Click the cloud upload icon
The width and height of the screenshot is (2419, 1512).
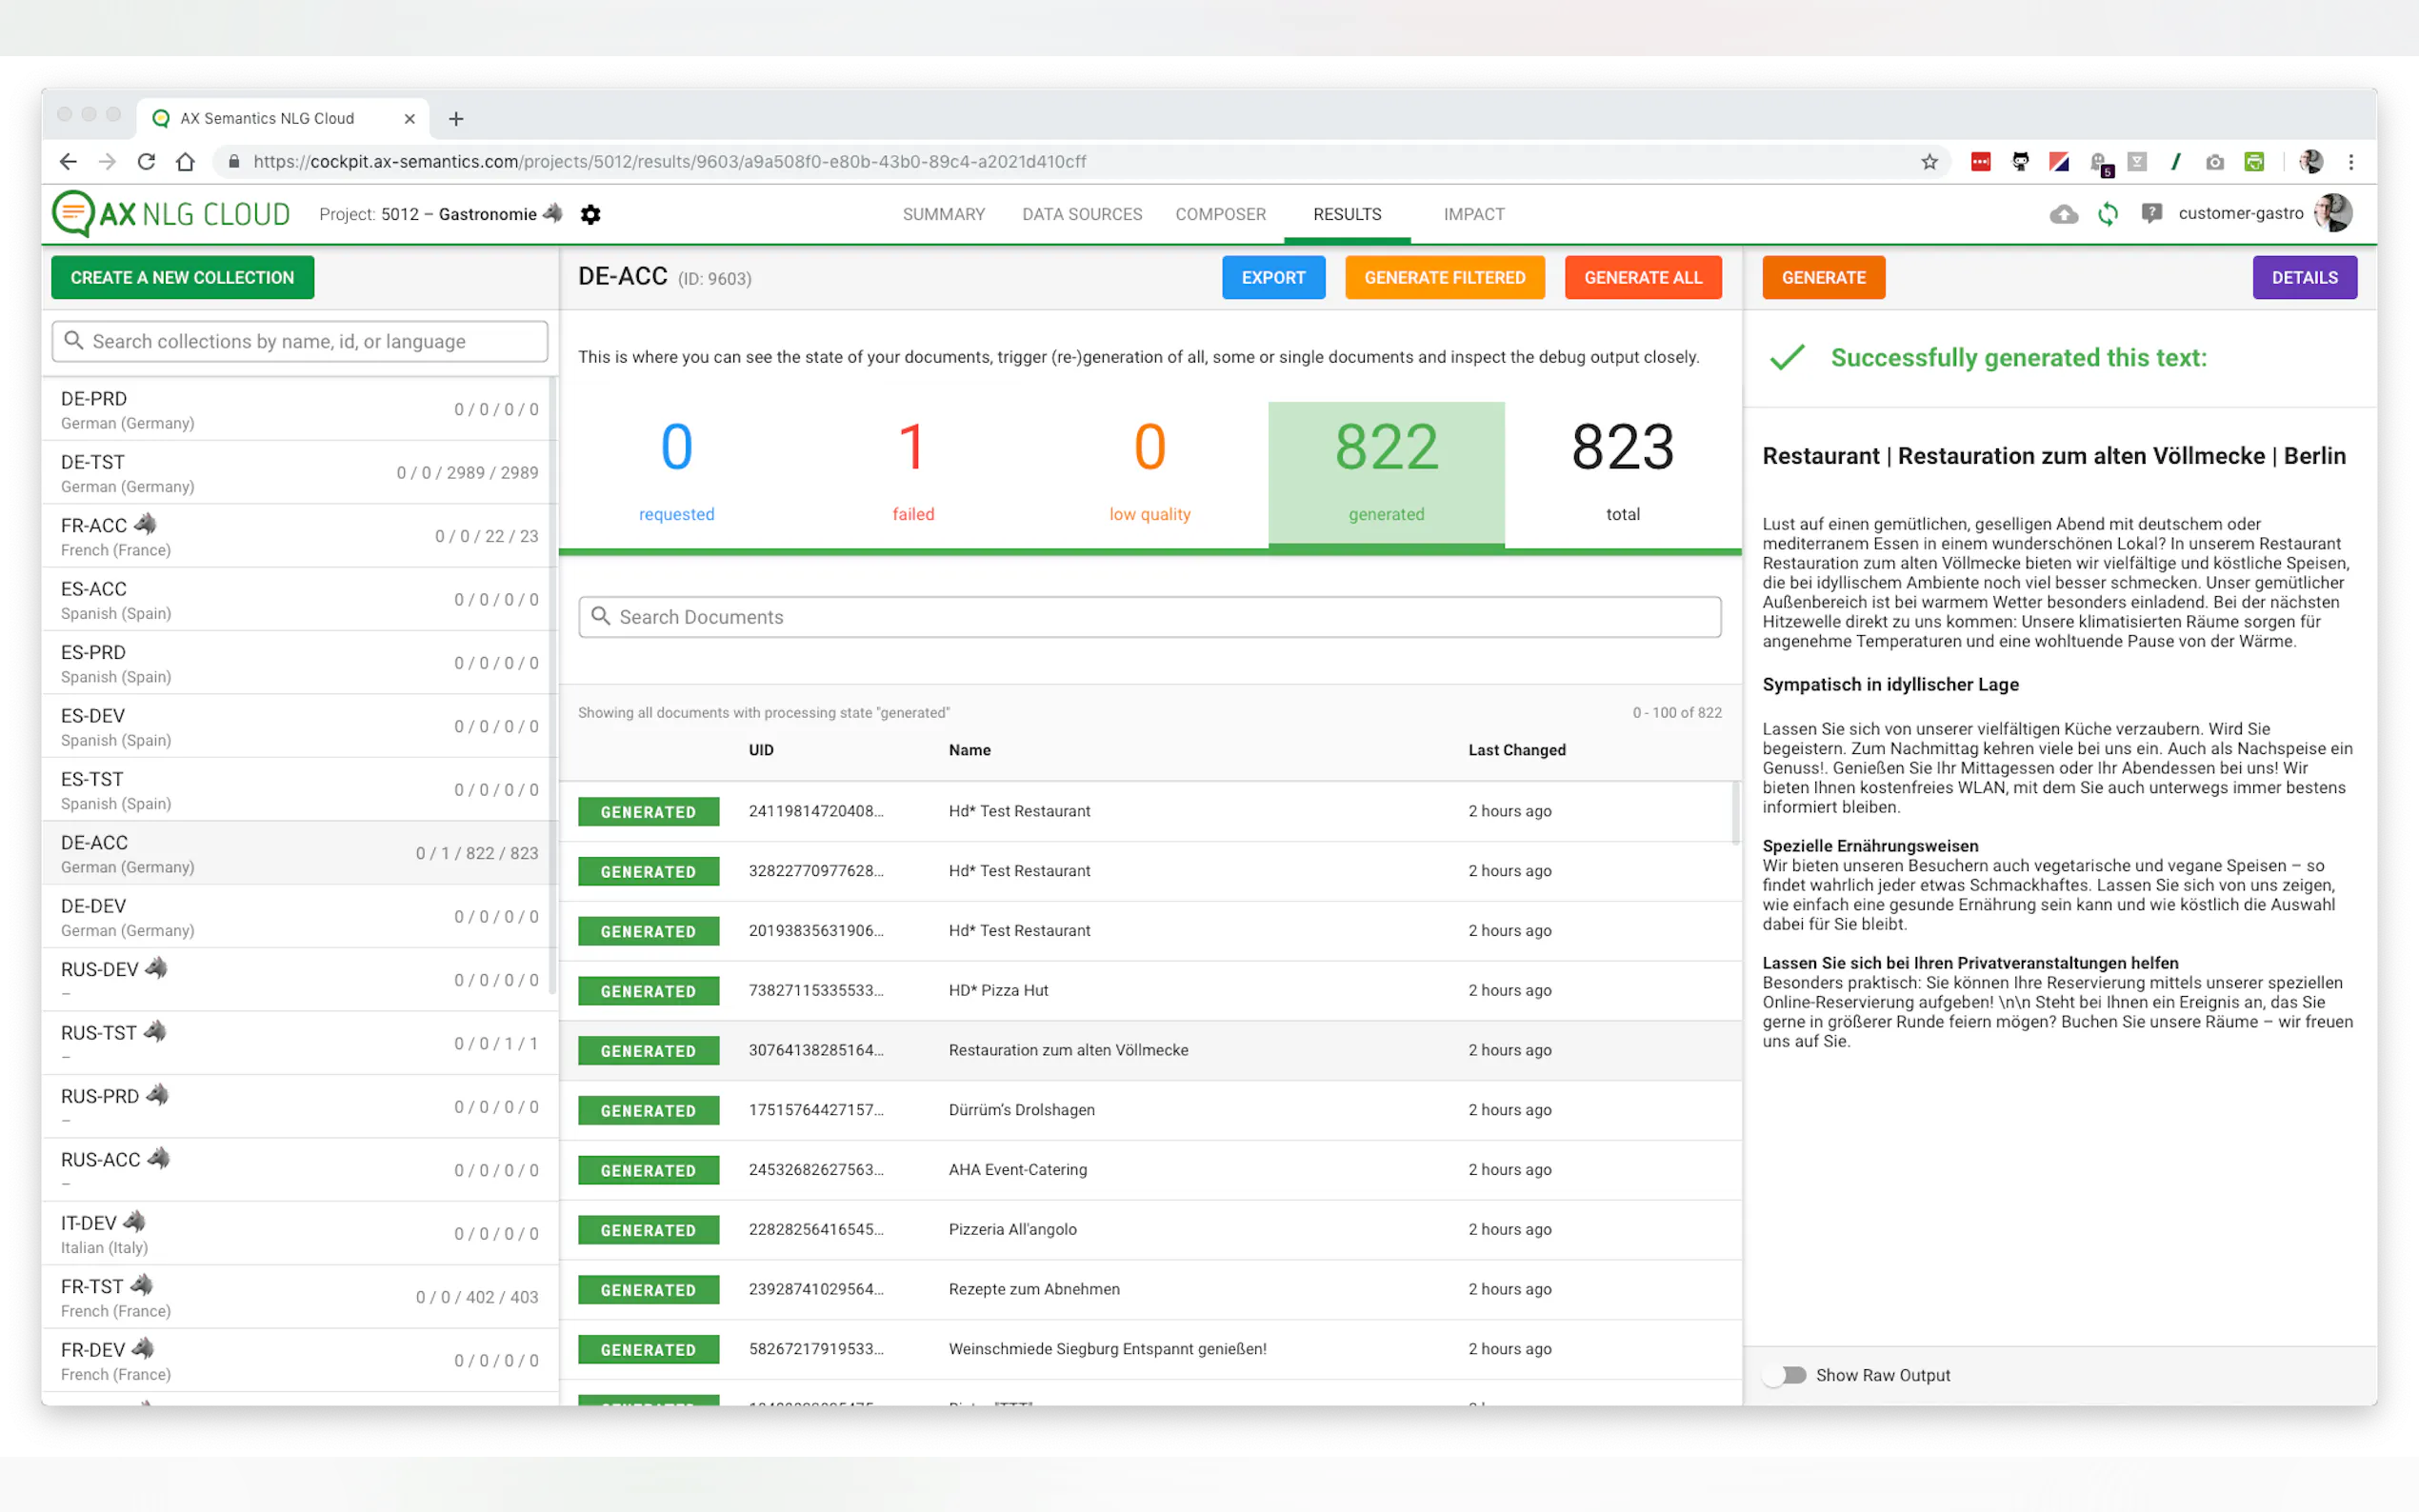coord(2063,214)
